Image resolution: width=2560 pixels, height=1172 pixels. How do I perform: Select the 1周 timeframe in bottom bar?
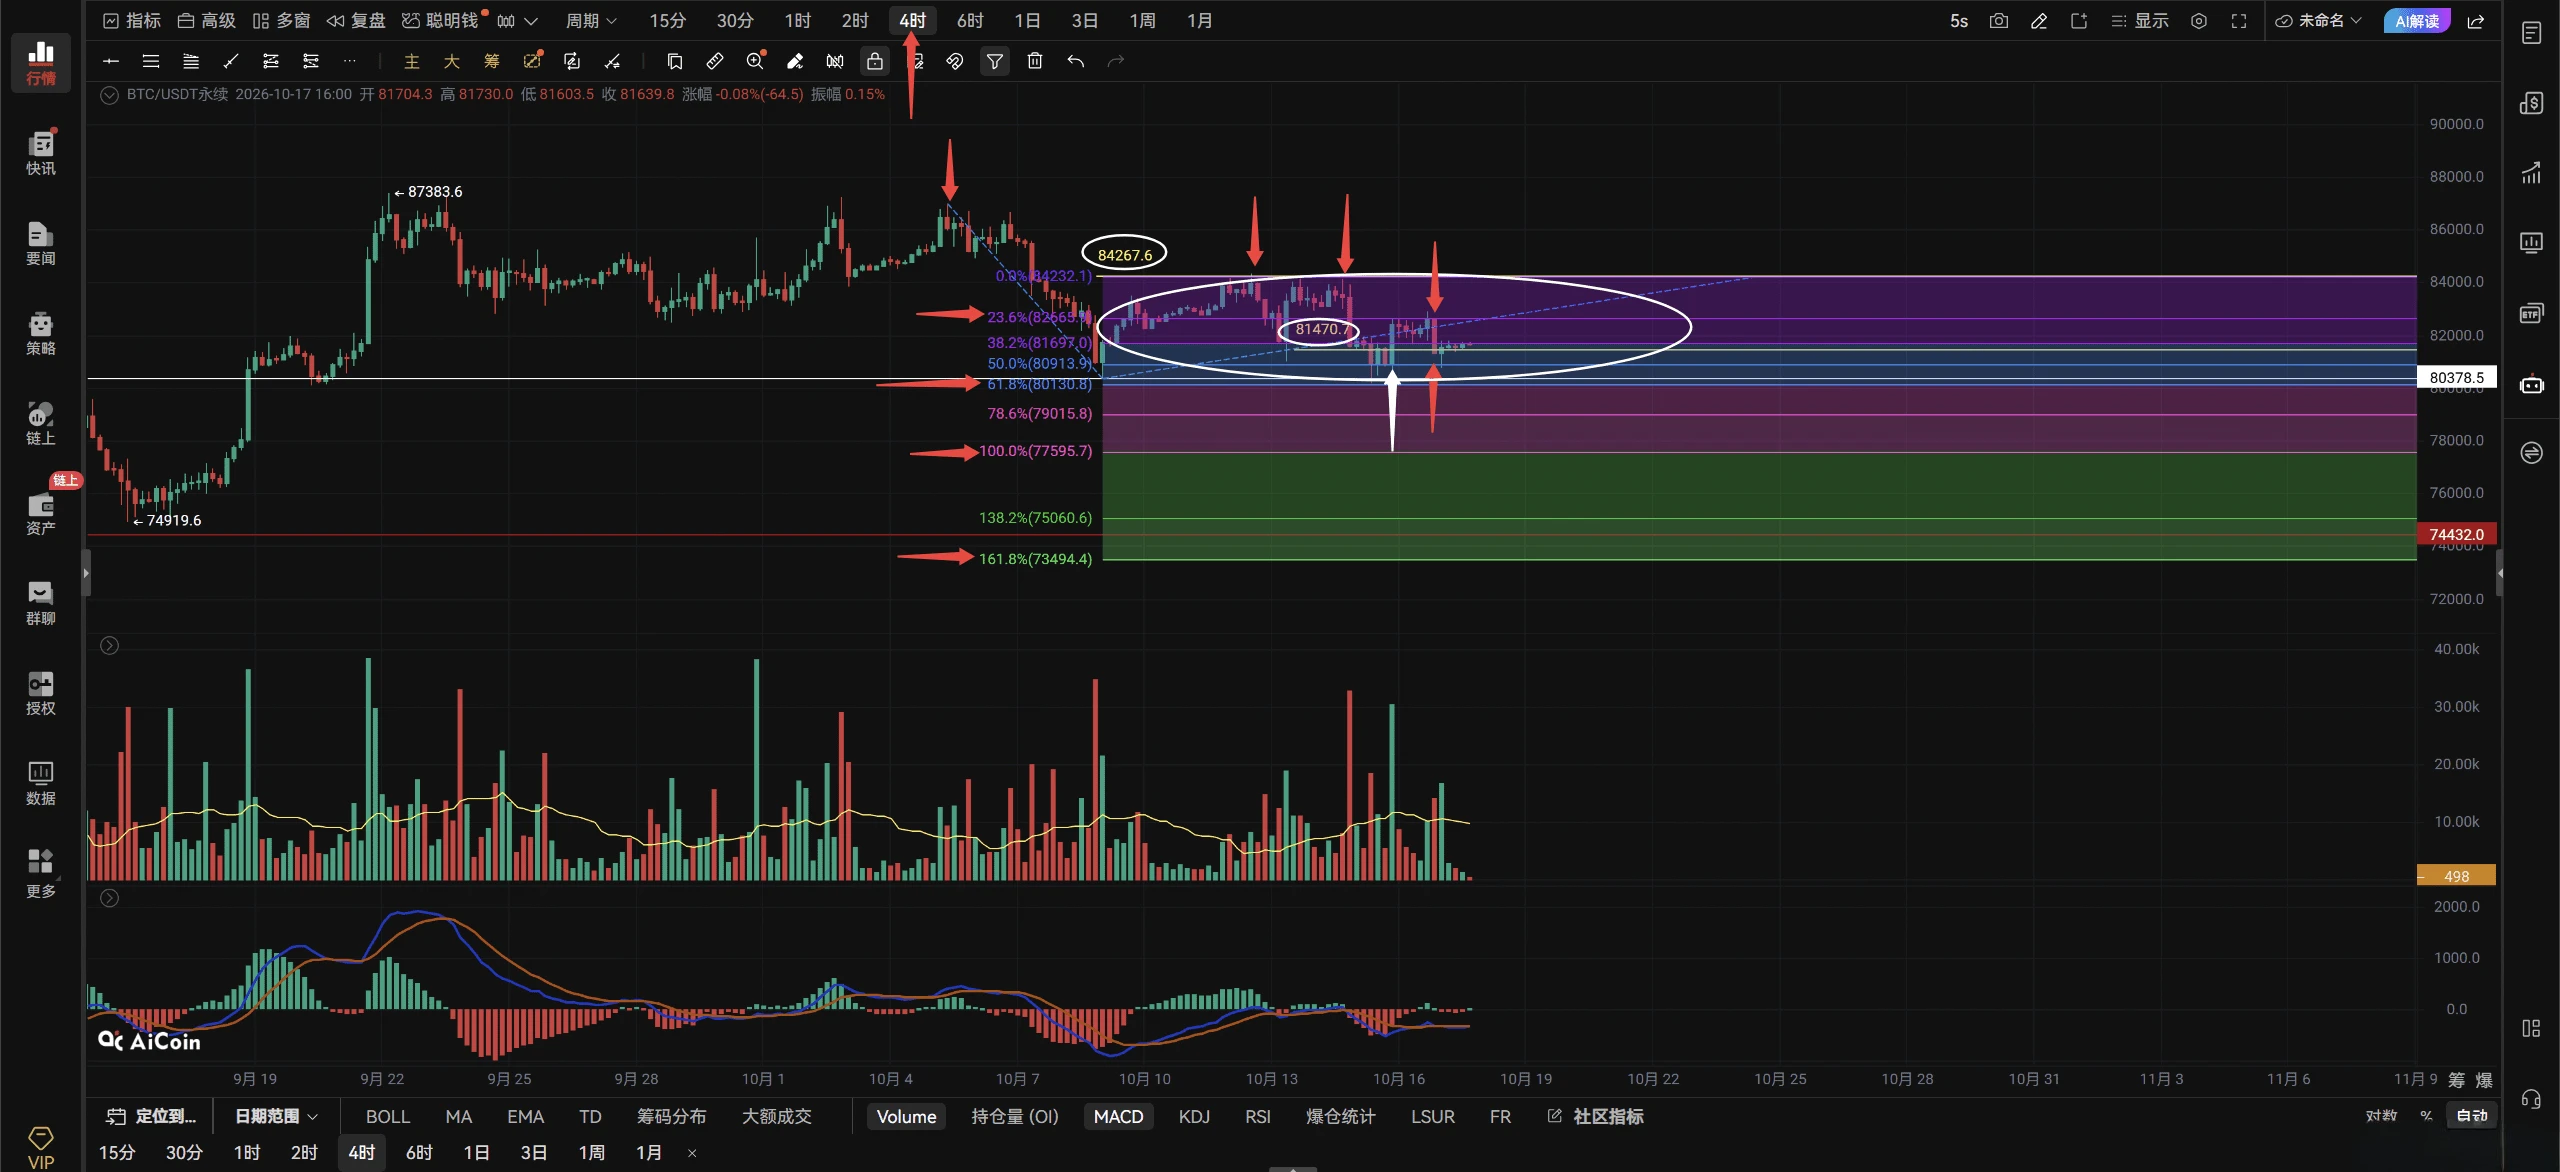pos(591,1152)
